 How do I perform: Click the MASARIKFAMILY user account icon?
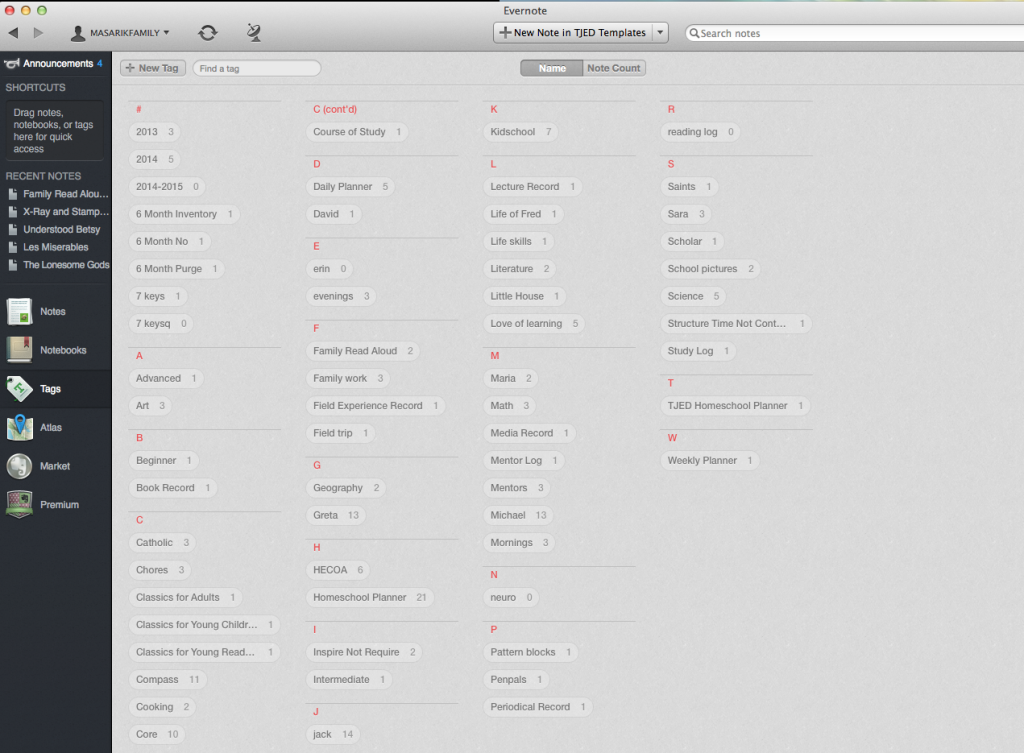(x=78, y=33)
